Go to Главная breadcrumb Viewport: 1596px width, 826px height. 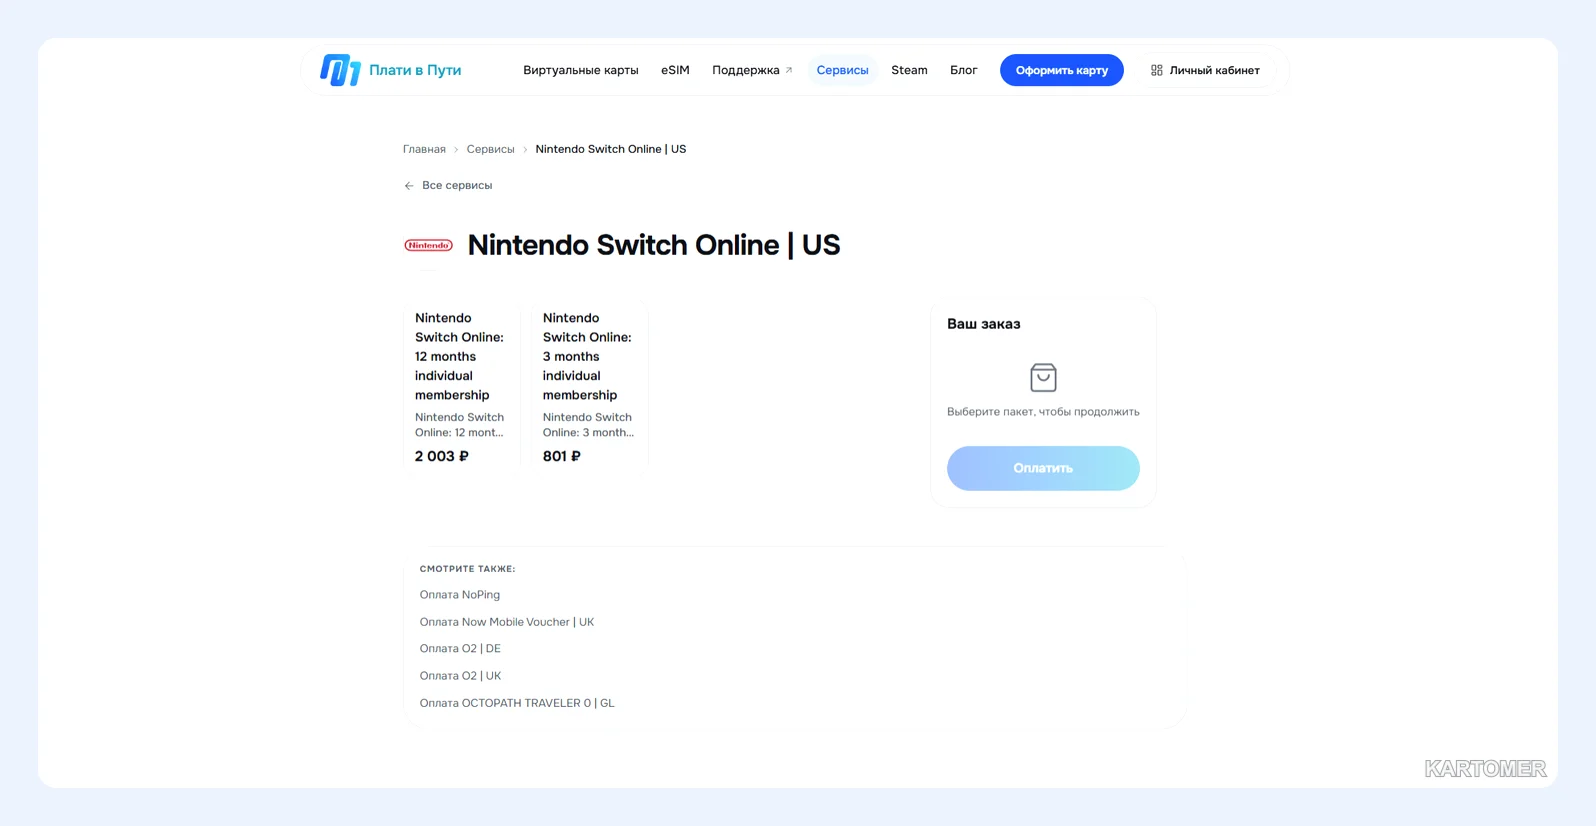(424, 149)
